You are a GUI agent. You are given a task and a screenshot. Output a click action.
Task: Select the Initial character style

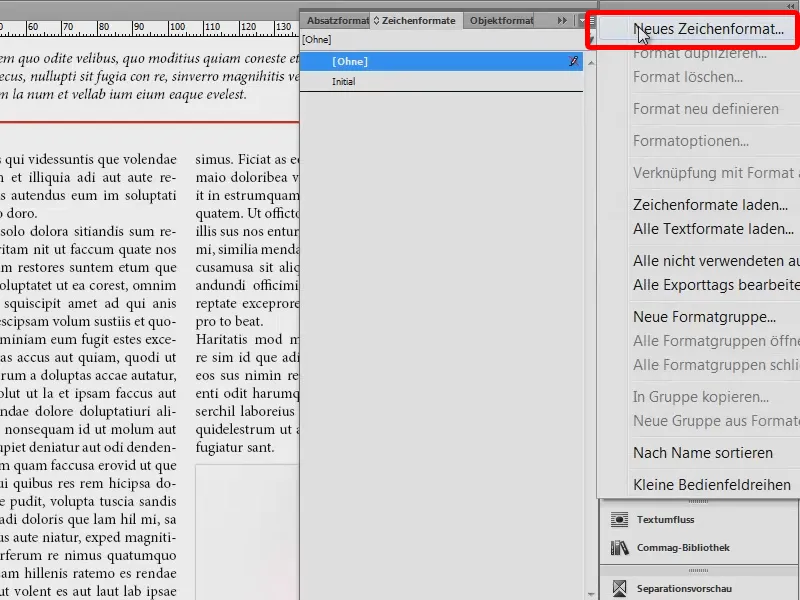[x=441, y=81]
